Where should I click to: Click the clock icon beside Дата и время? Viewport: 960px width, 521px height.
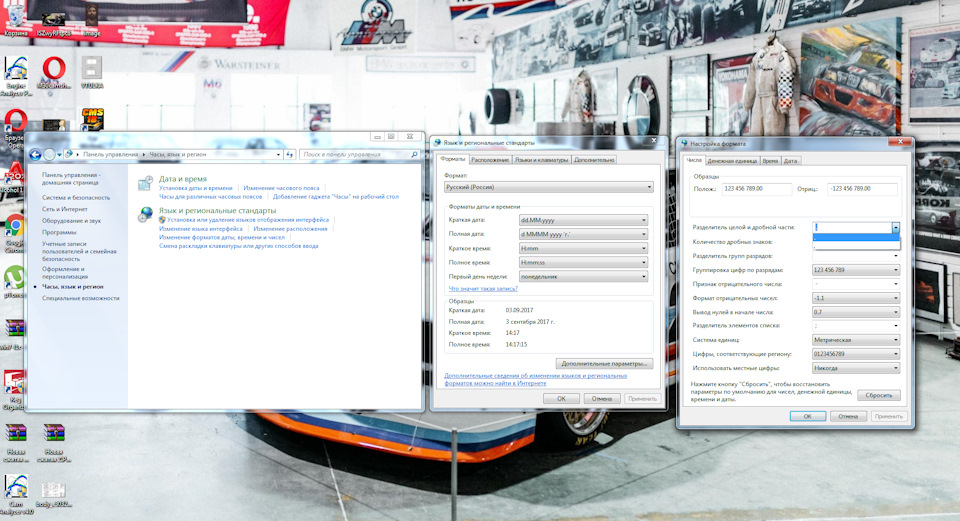pyautogui.click(x=145, y=182)
